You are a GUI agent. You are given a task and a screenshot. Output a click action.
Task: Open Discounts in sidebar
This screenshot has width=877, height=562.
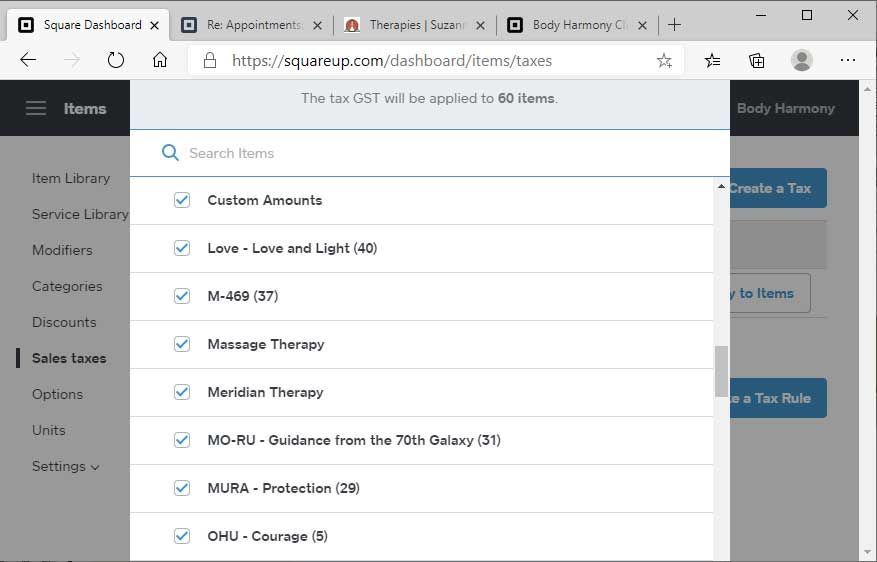64,322
